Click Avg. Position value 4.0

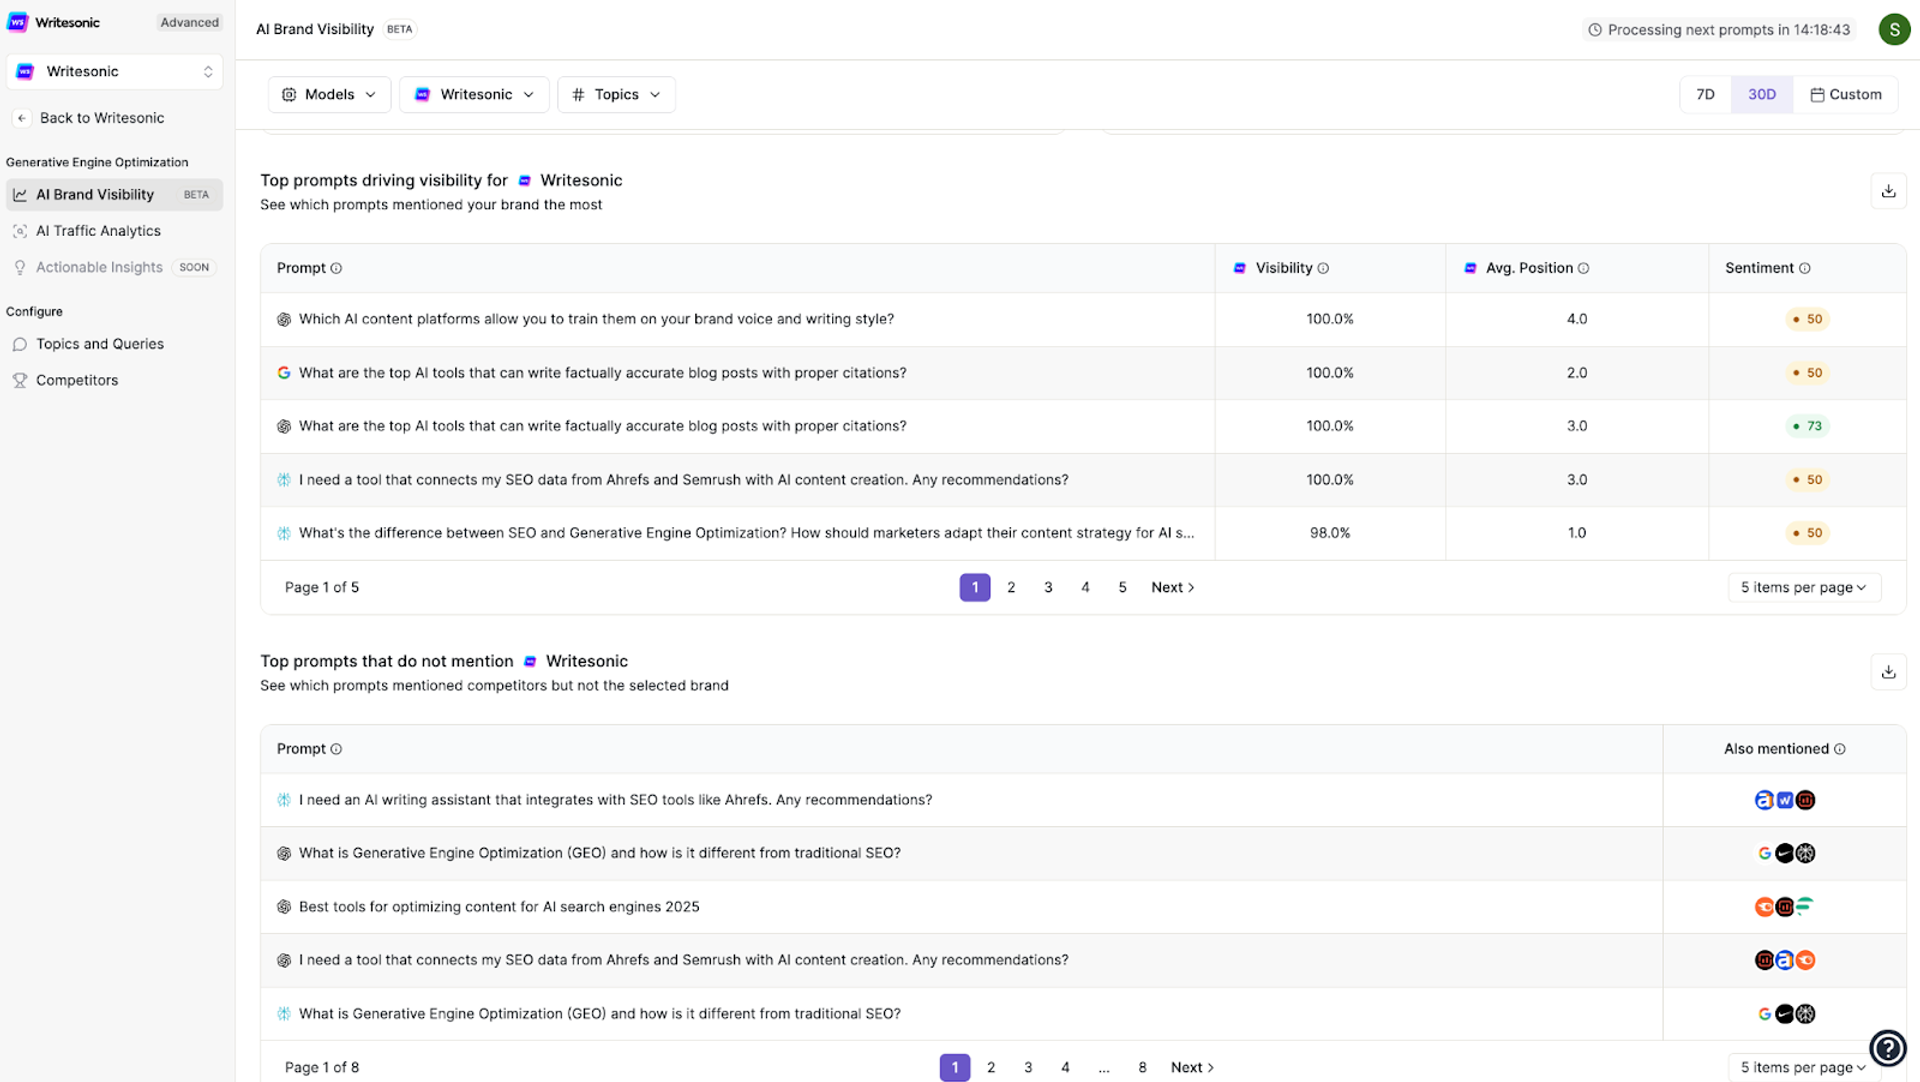pyautogui.click(x=1577, y=320)
